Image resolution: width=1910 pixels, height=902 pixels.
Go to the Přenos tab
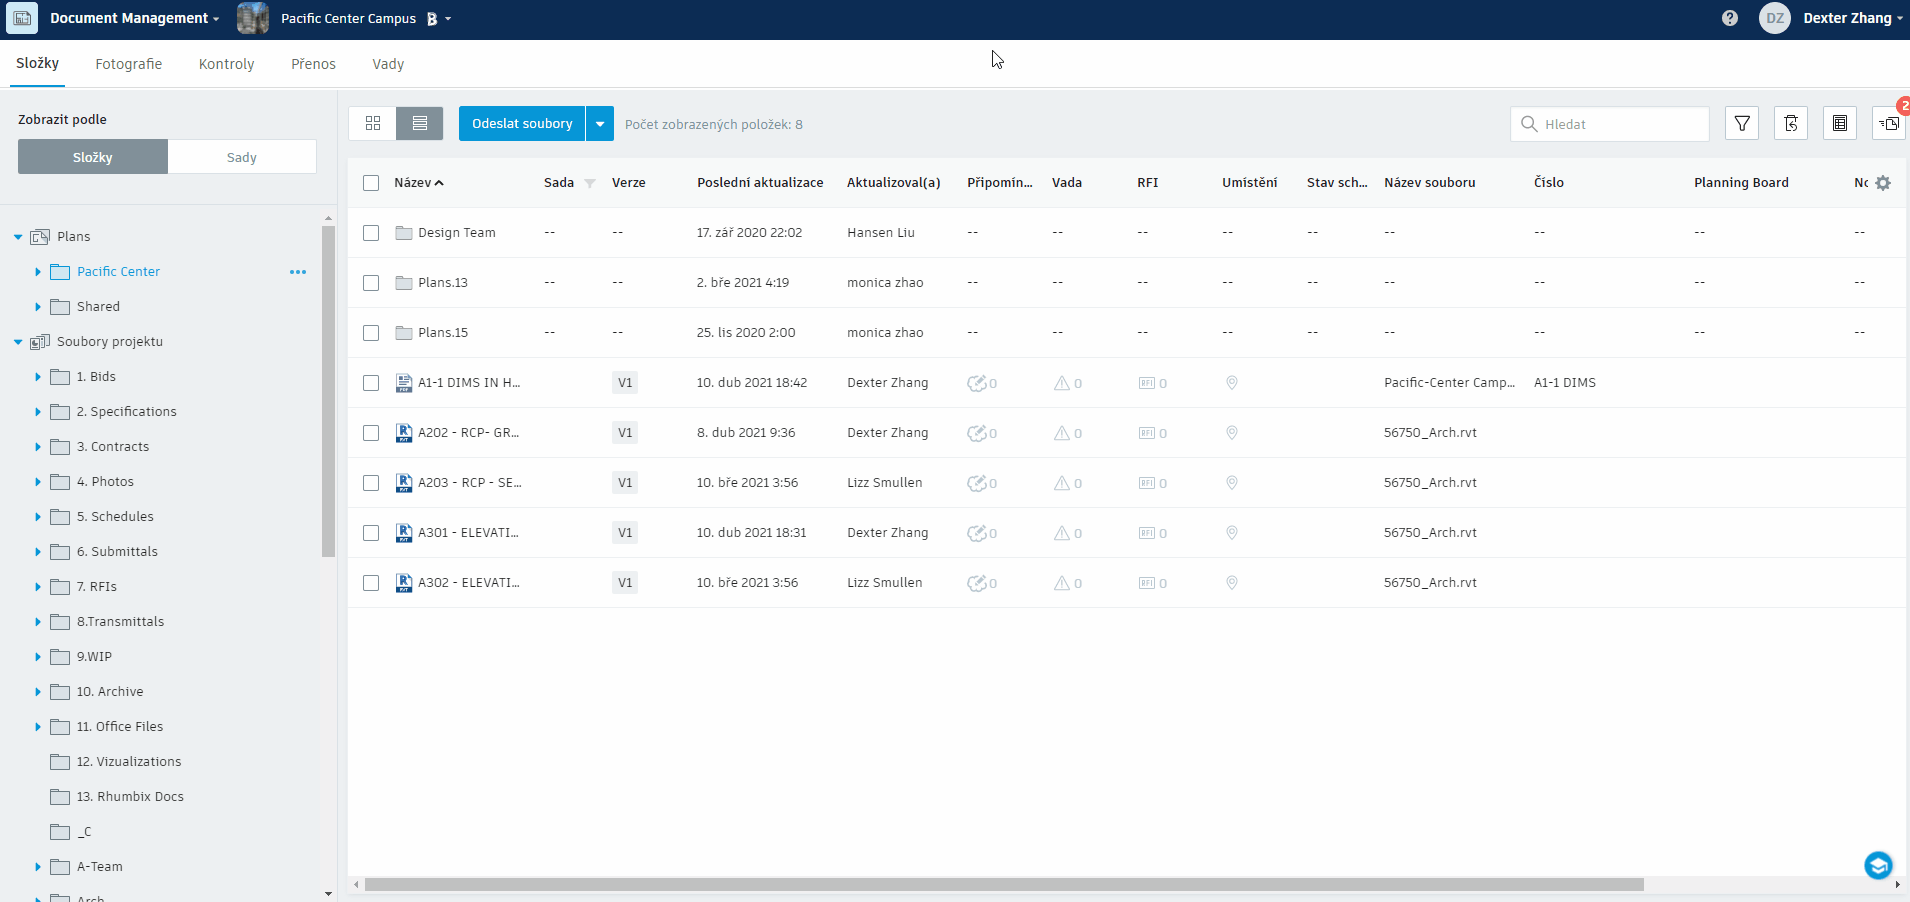pos(314,64)
